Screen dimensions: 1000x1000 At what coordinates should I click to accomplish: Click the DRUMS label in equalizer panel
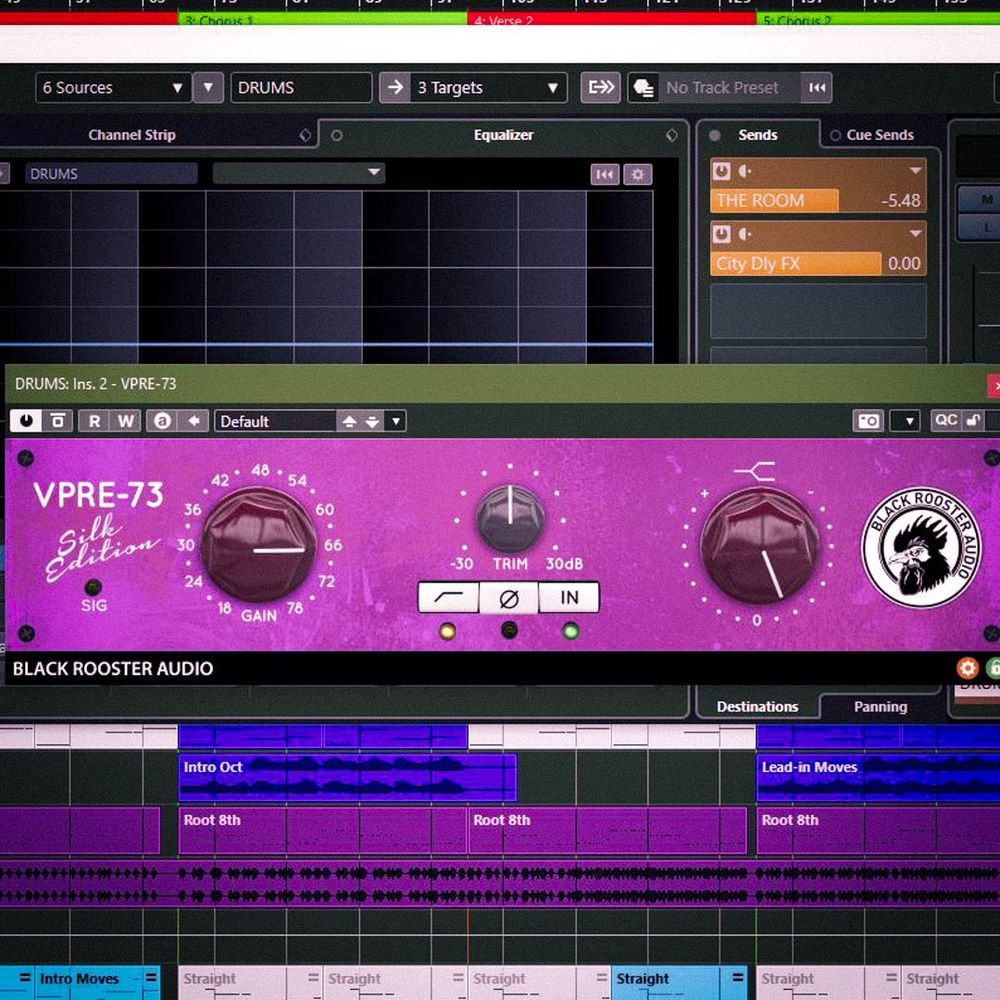pos(111,173)
